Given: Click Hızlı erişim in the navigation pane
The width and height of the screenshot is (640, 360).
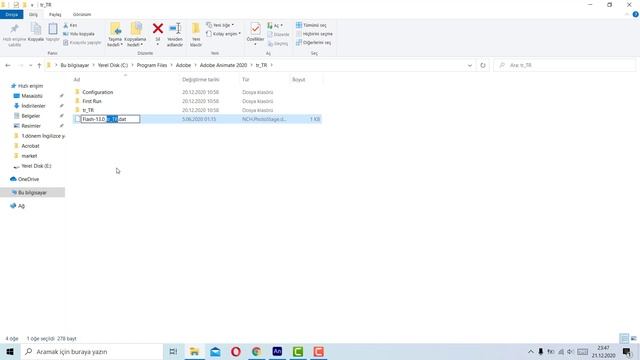Looking at the screenshot, I should (x=30, y=86).
